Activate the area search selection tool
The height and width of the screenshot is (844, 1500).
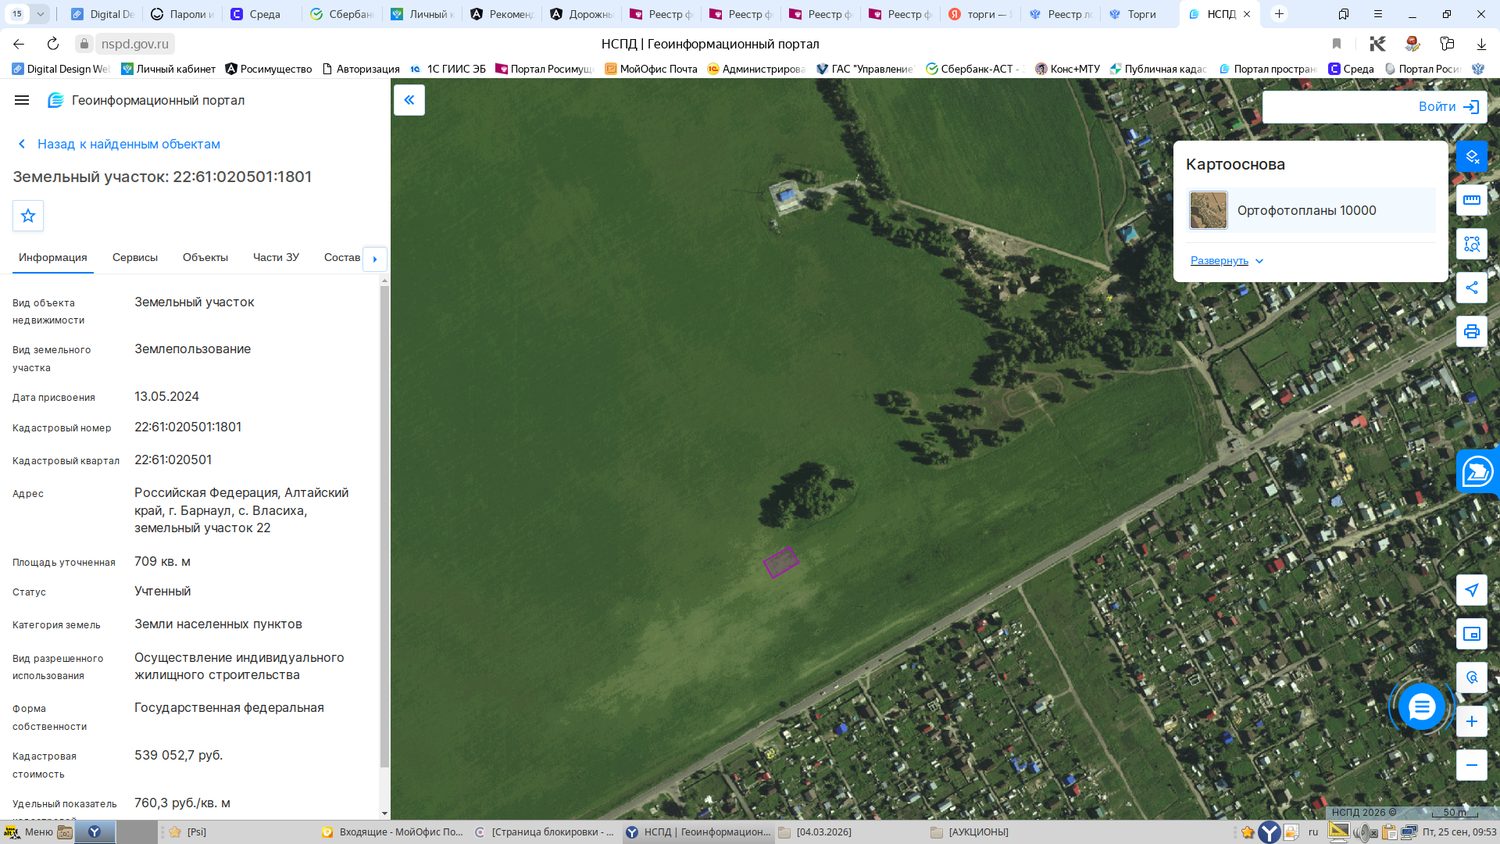tap(1472, 244)
